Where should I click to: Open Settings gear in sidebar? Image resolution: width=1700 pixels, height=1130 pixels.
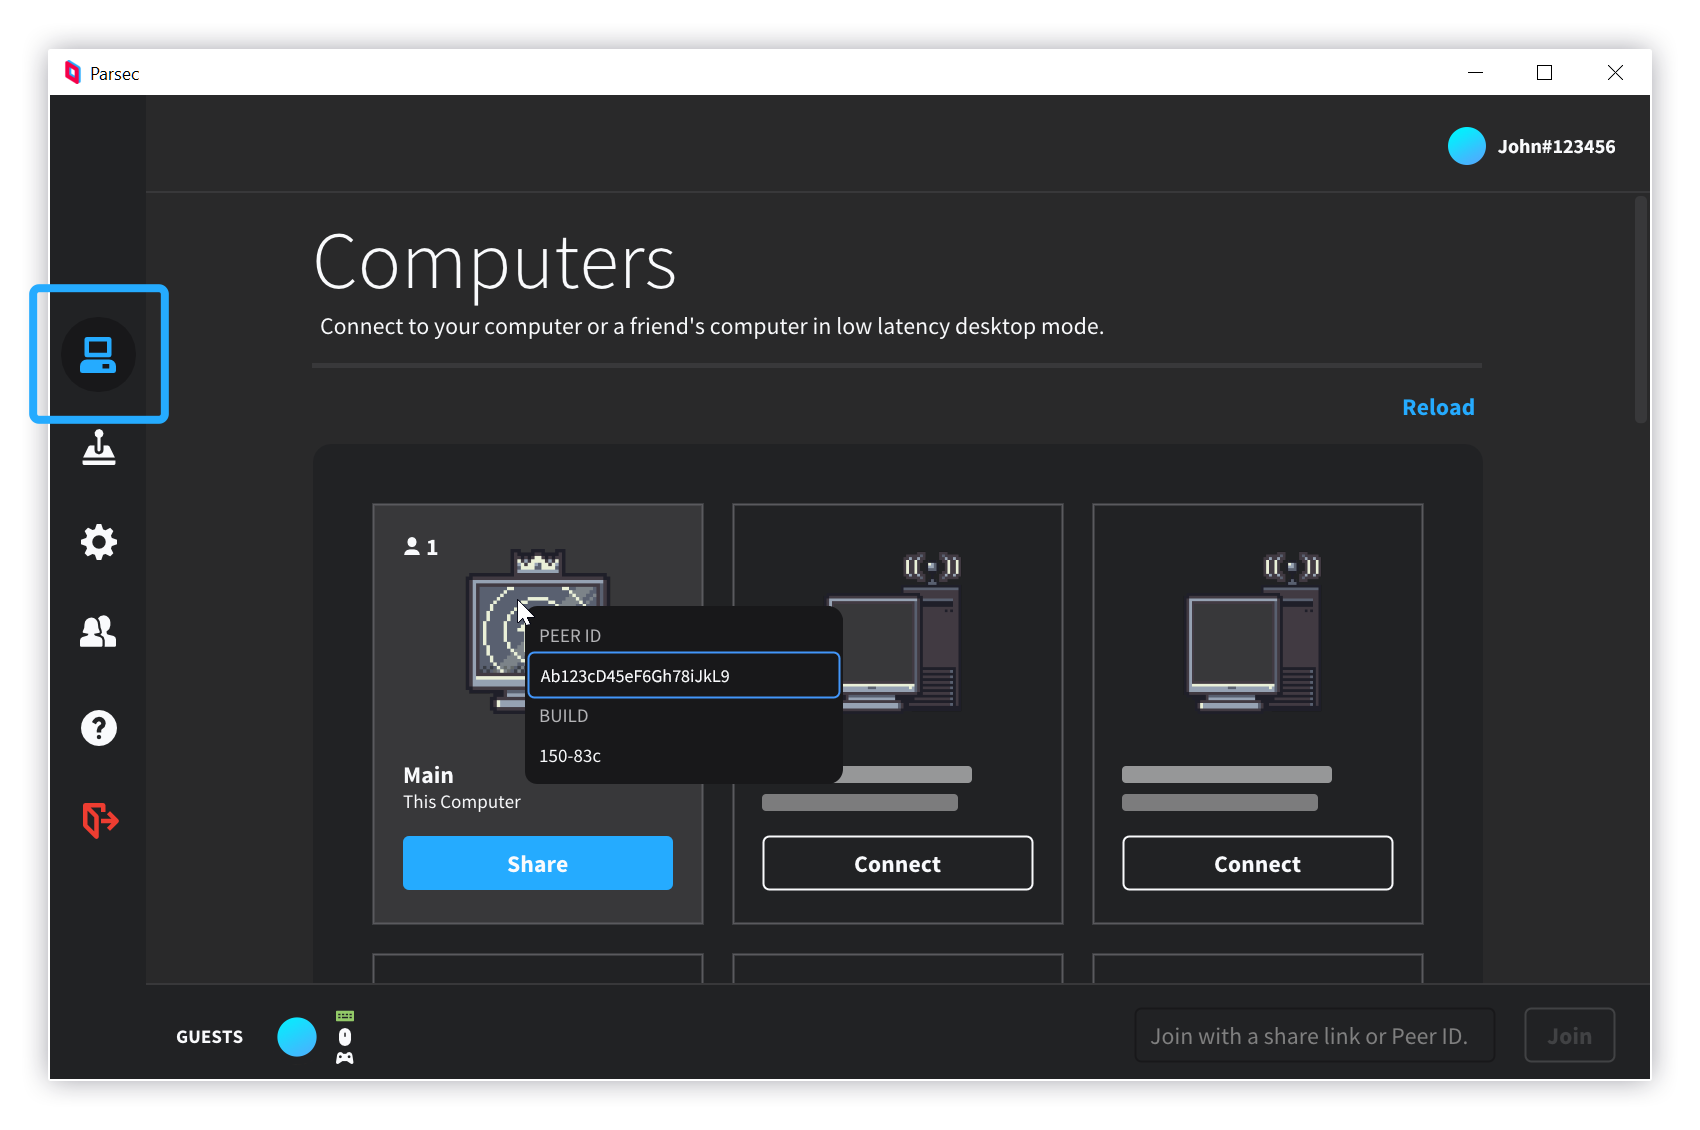click(98, 542)
